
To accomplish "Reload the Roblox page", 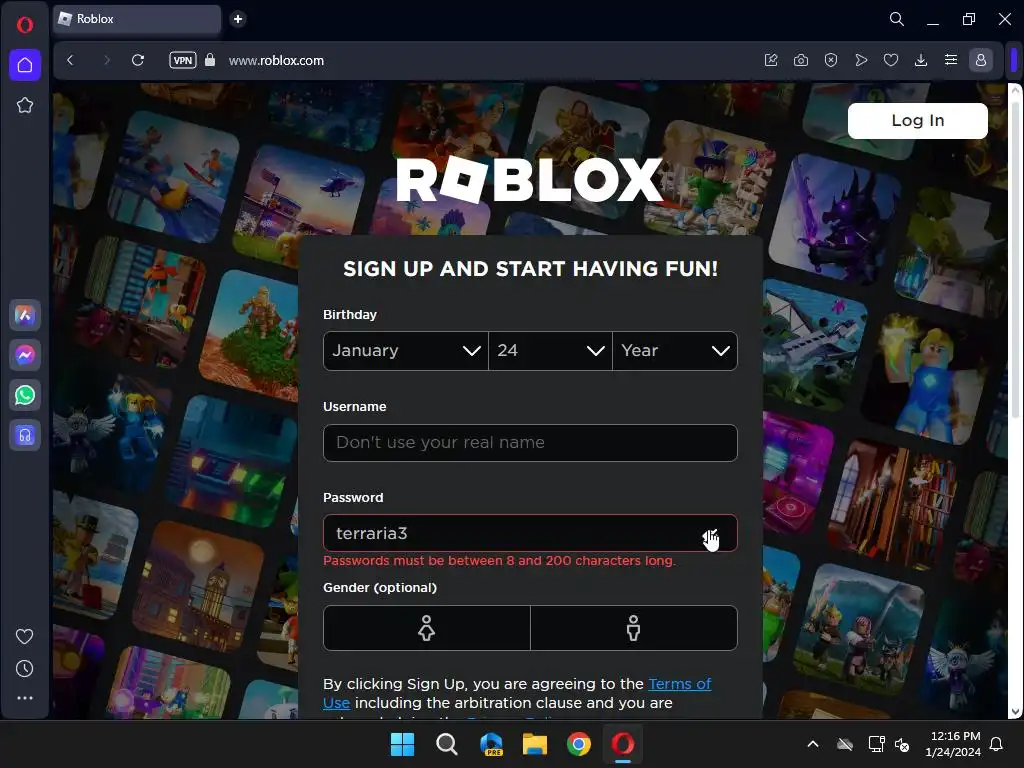I will point(138,60).
